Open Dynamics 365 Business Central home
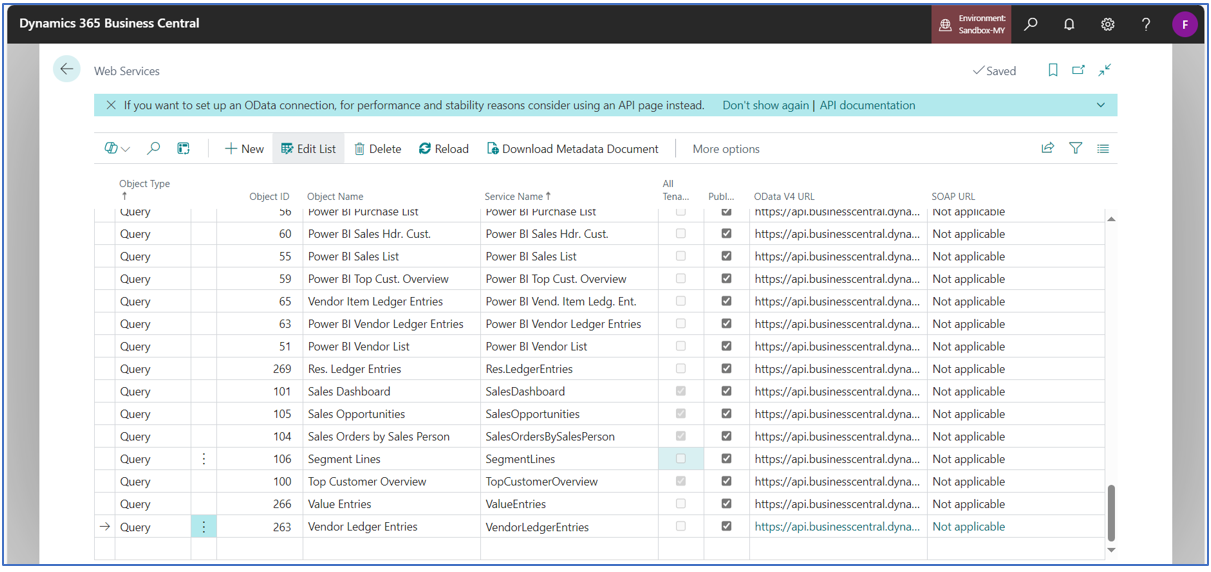 [109, 24]
